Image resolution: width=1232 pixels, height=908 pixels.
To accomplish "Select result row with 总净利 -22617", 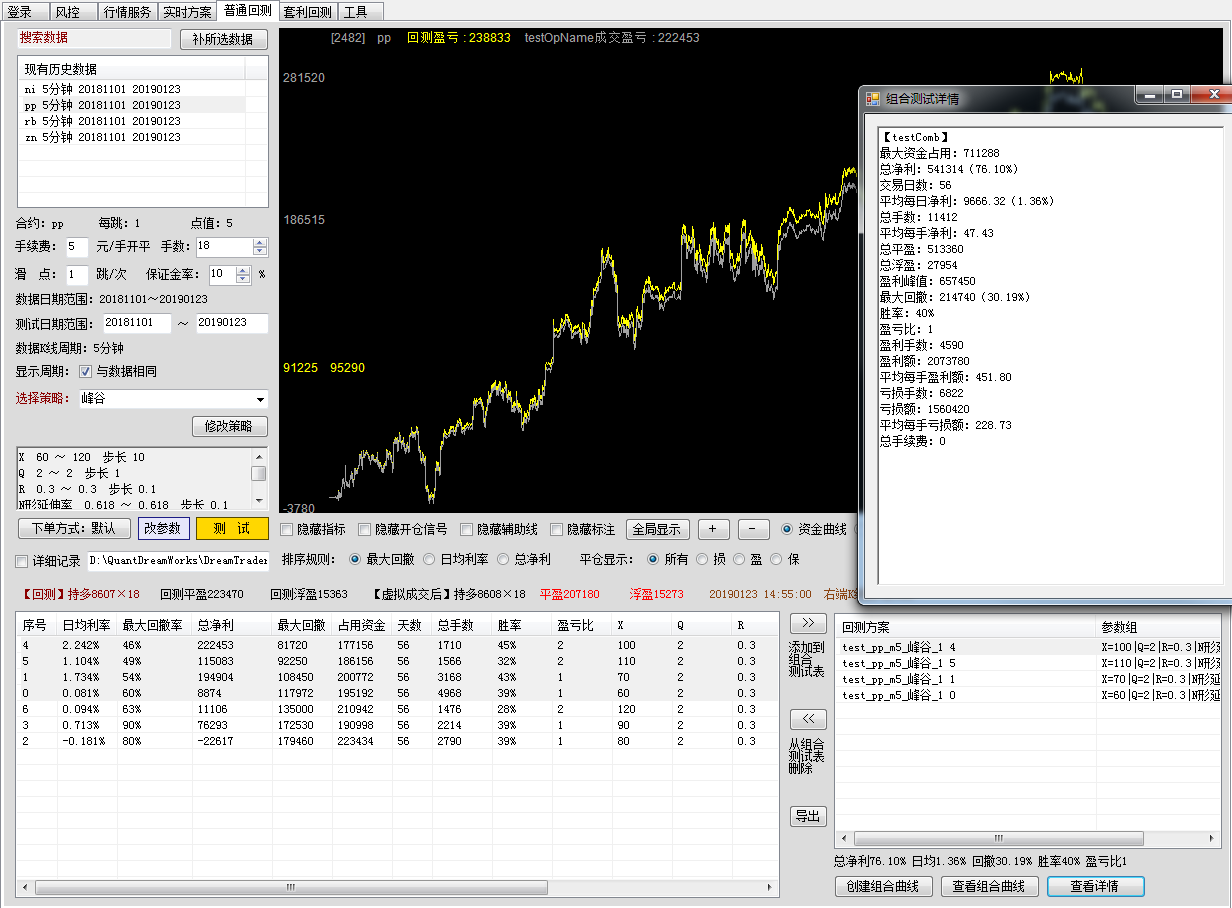I will pyautogui.click(x=396, y=742).
